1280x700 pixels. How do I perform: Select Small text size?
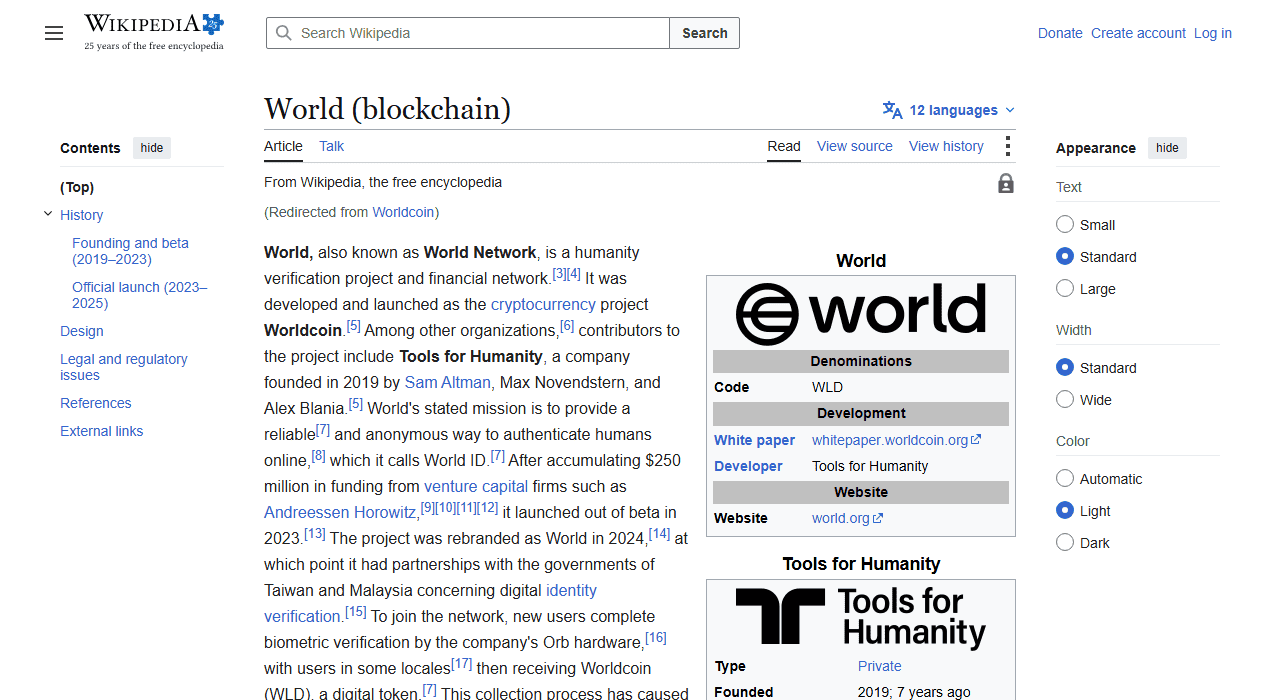point(1065,225)
